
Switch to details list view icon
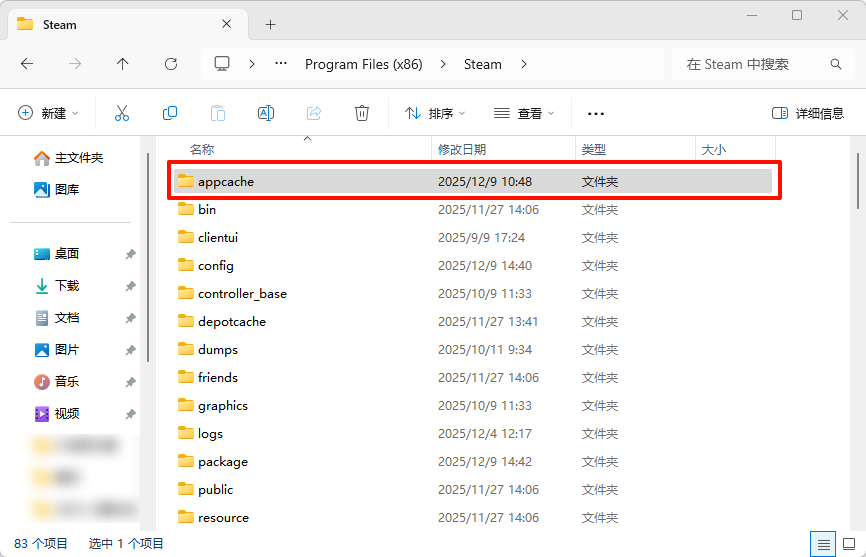coord(823,544)
